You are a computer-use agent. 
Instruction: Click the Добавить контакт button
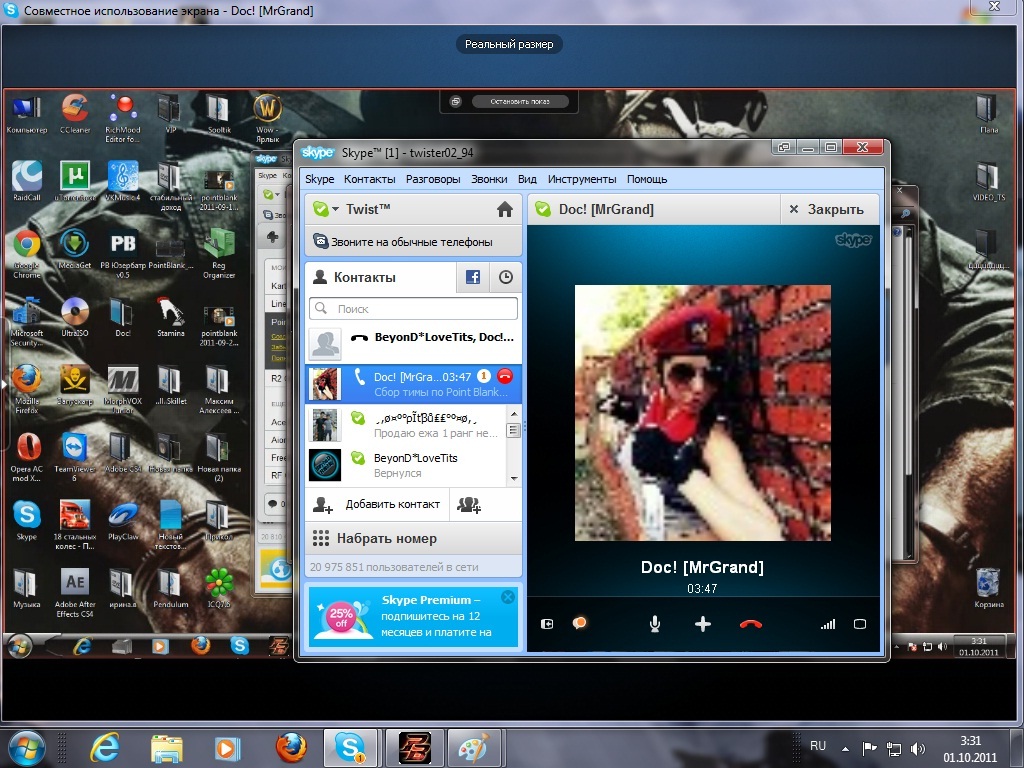(x=378, y=504)
